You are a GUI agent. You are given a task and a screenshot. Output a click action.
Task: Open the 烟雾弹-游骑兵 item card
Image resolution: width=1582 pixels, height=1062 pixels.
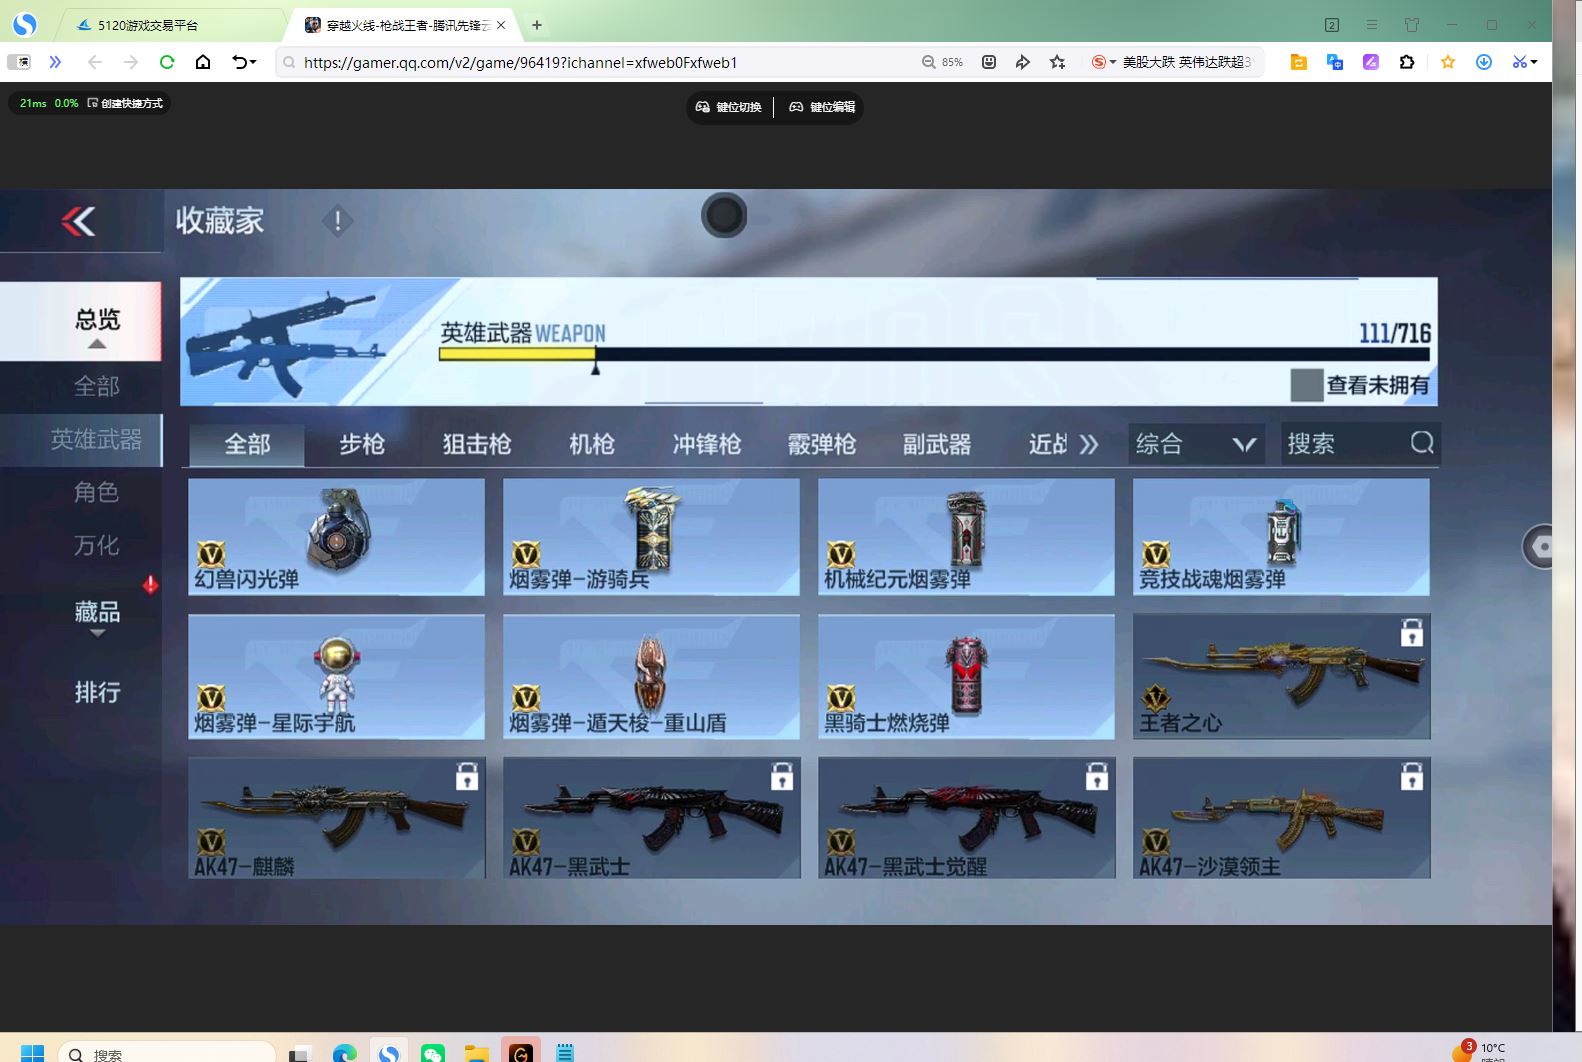651,537
